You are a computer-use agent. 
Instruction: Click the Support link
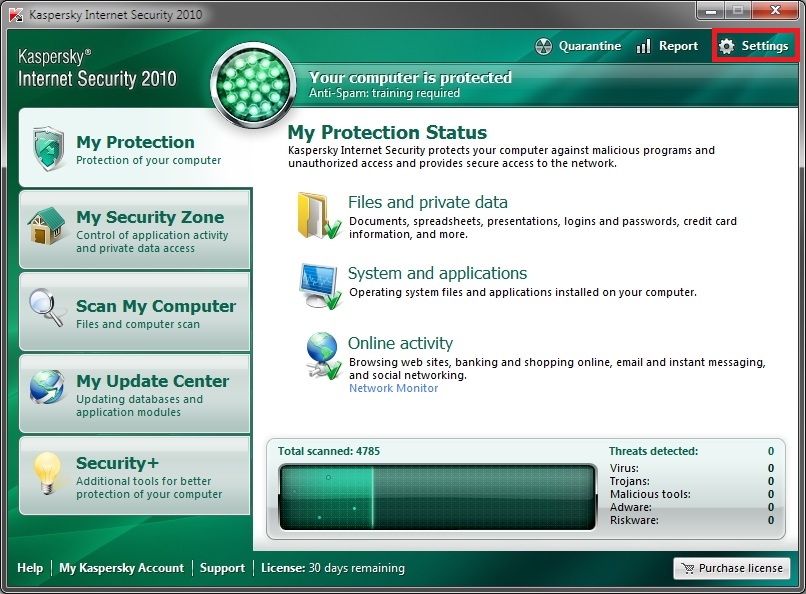coord(222,568)
